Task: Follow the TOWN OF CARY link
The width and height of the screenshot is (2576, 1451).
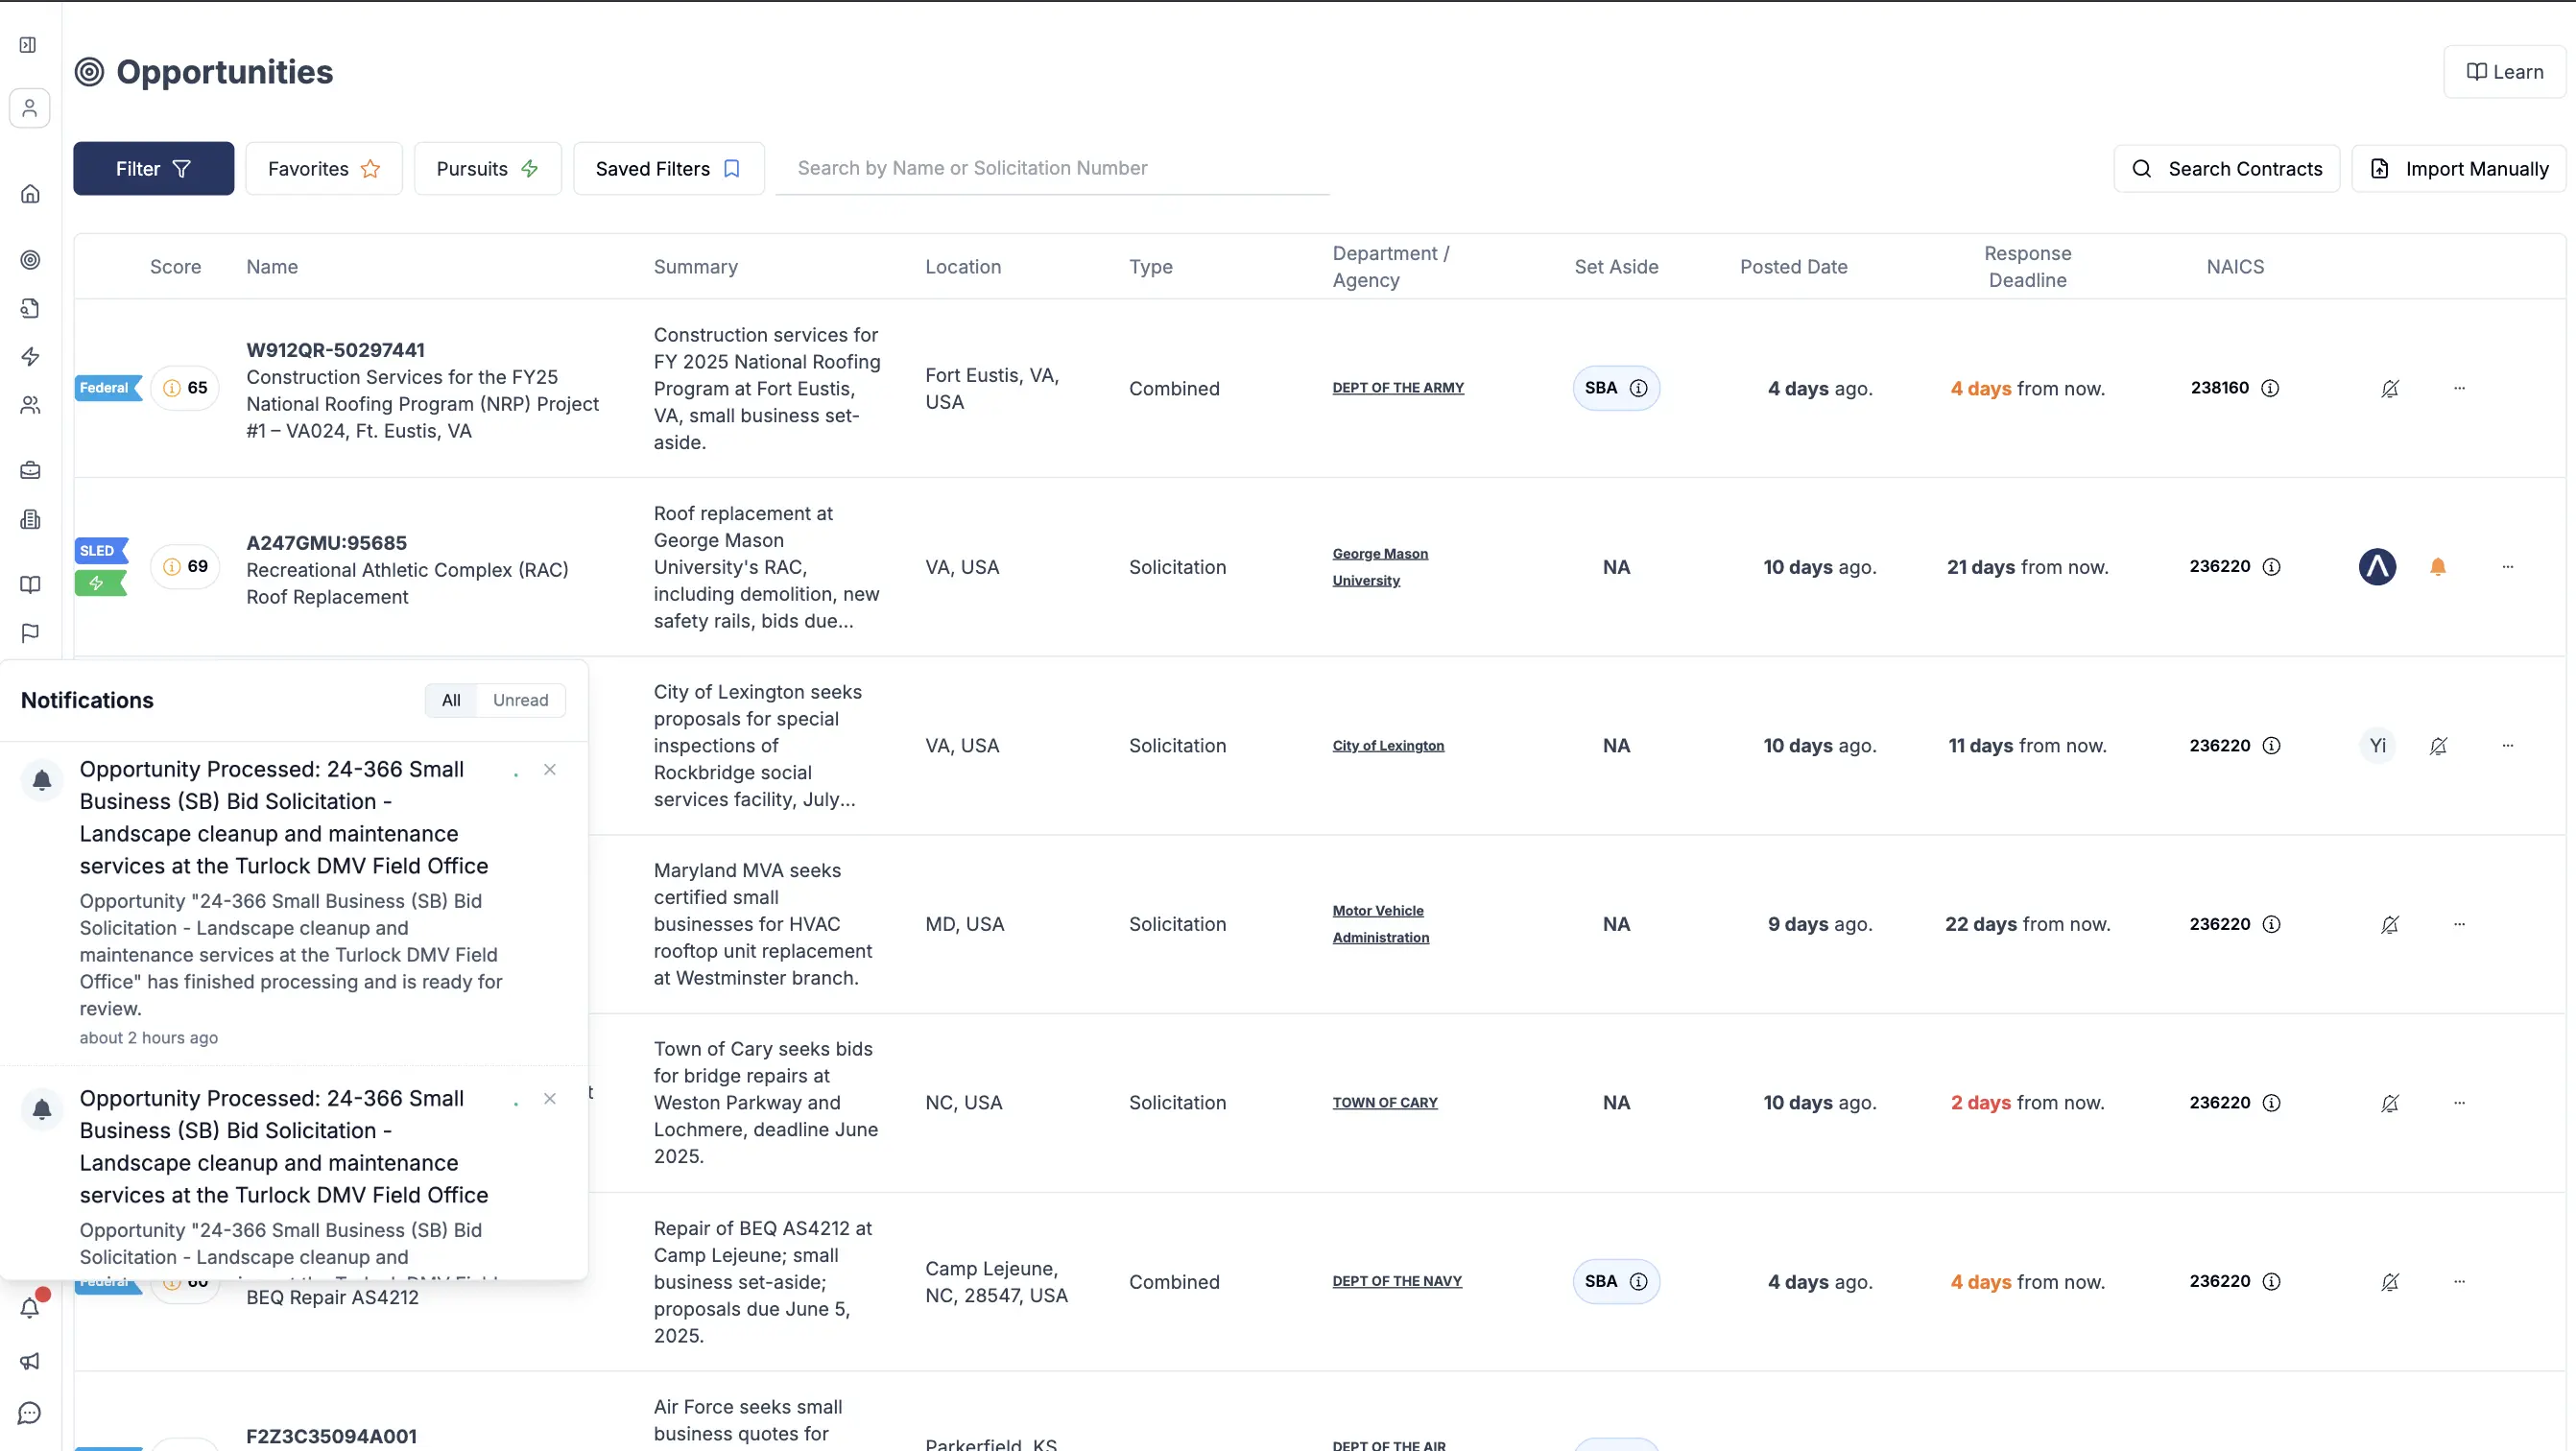Action: click(1384, 1103)
